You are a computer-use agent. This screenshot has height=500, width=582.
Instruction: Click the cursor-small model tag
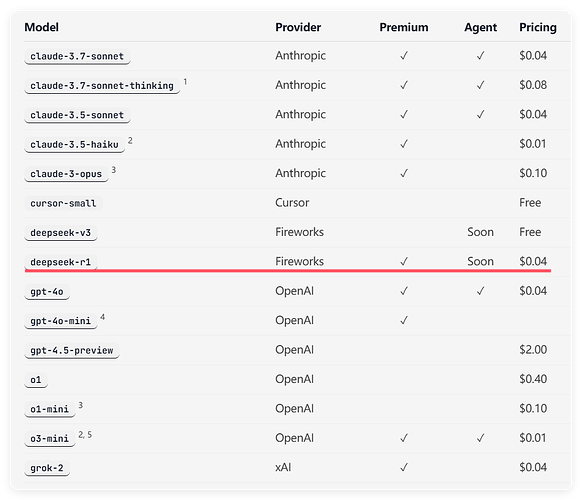click(x=63, y=203)
